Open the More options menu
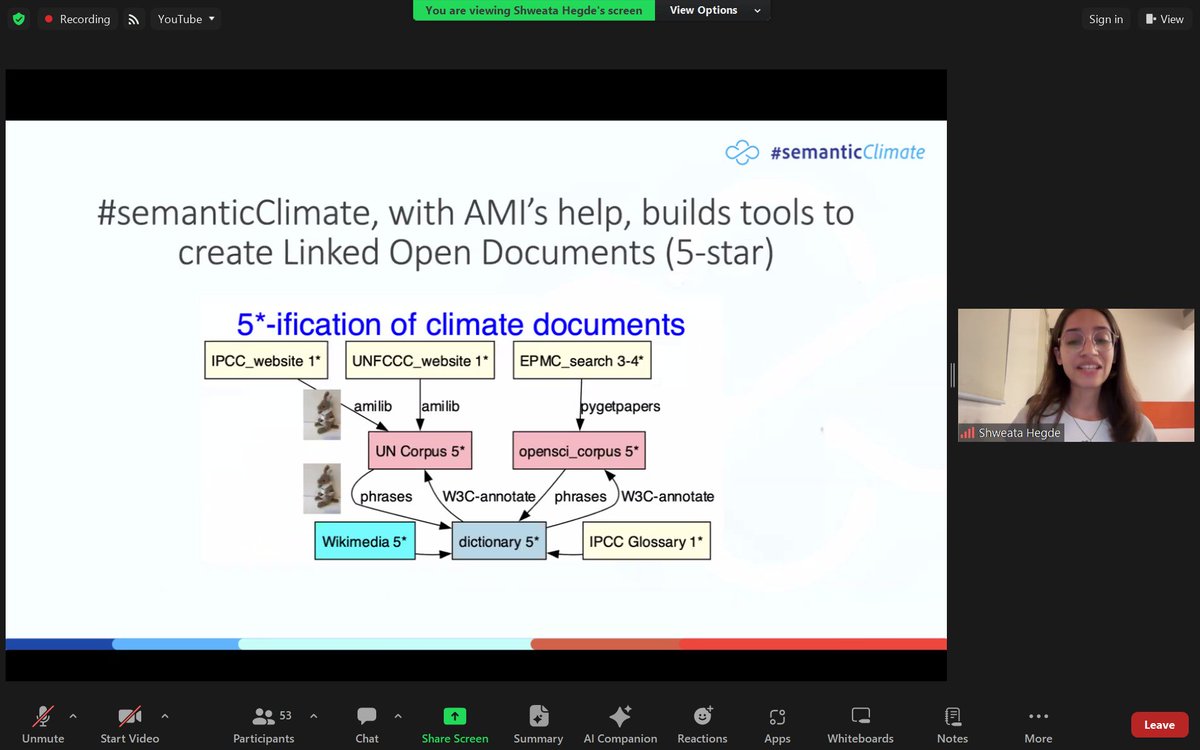The width and height of the screenshot is (1200, 750). [x=1038, y=725]
